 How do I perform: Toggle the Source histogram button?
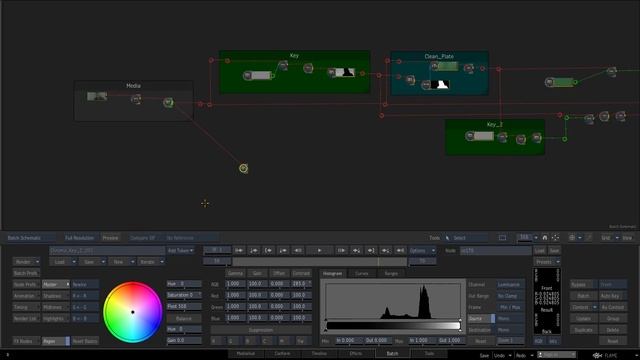(481, 318)
